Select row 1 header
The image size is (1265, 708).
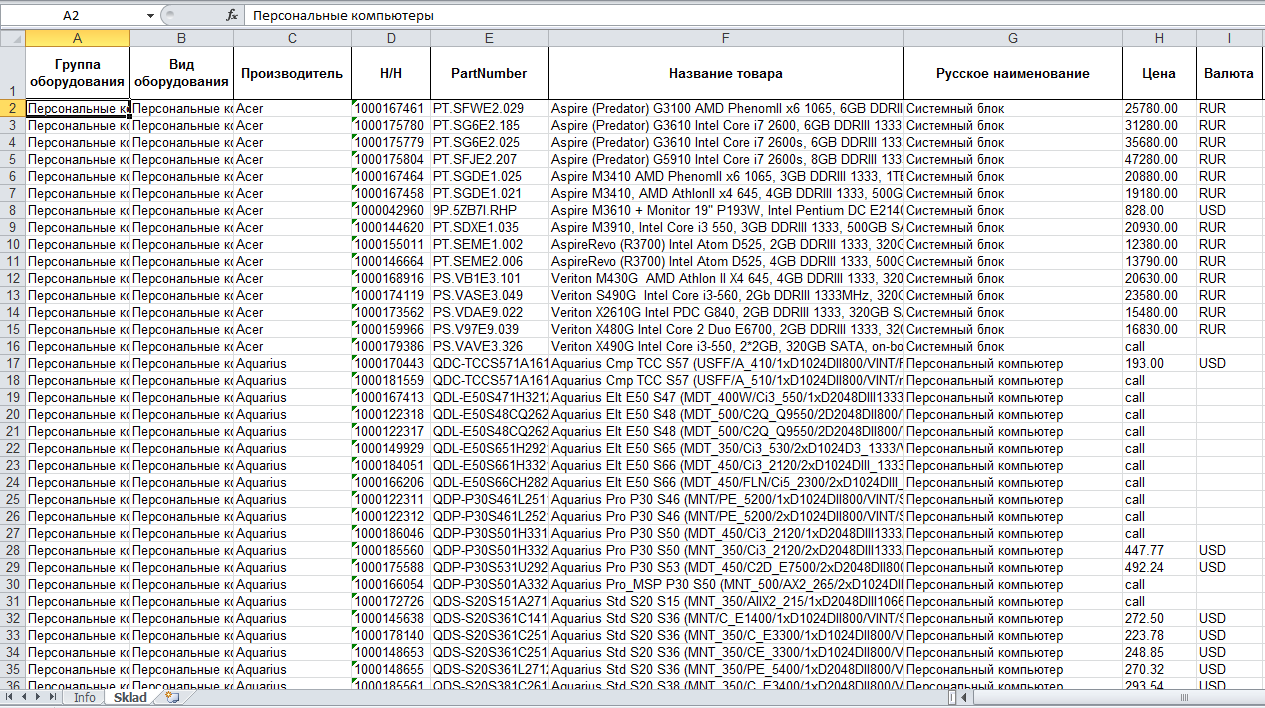click(13, 73)
